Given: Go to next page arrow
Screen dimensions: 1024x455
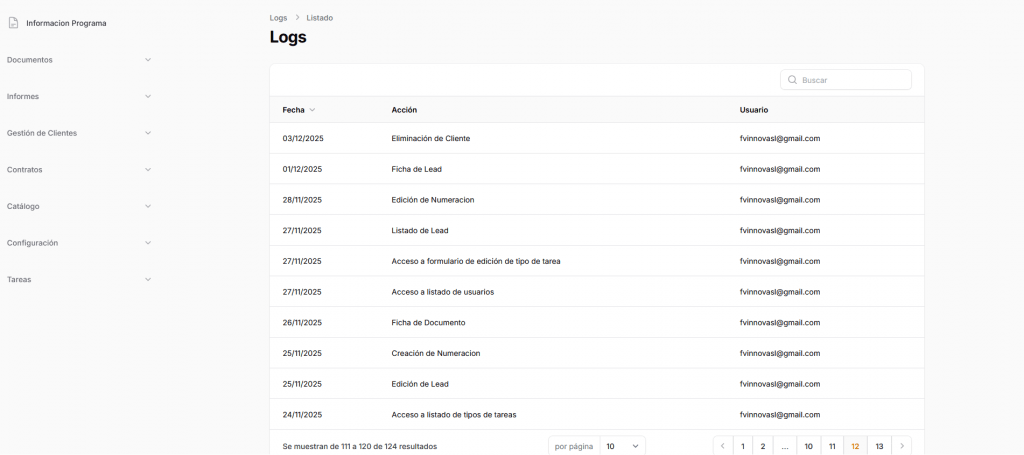Looking at the screenshot, I should coord(901,446).
